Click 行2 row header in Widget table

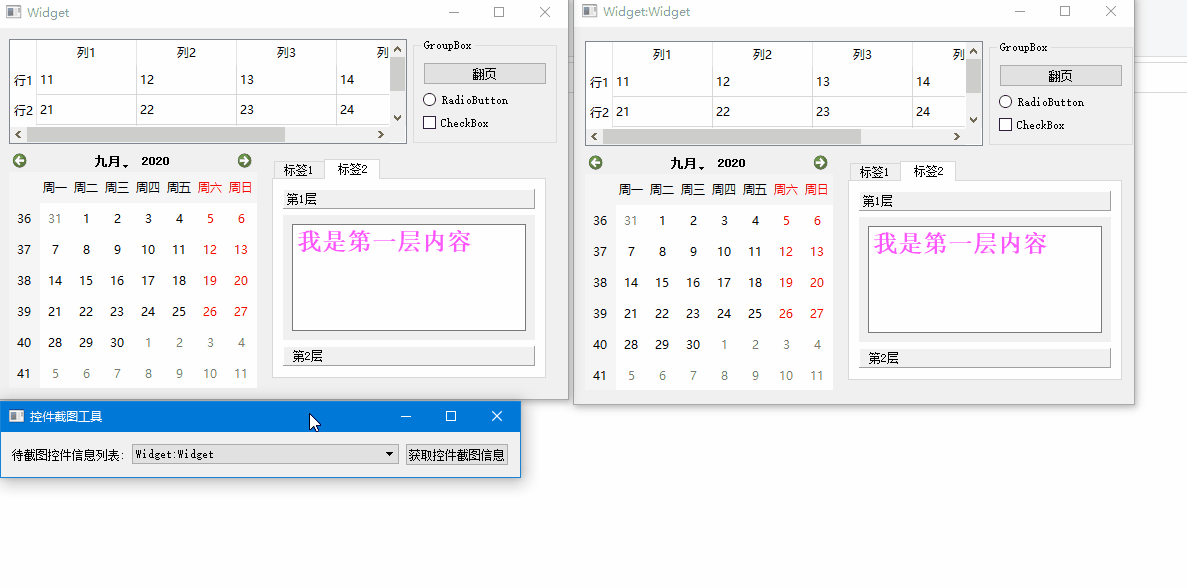(23, 110)
